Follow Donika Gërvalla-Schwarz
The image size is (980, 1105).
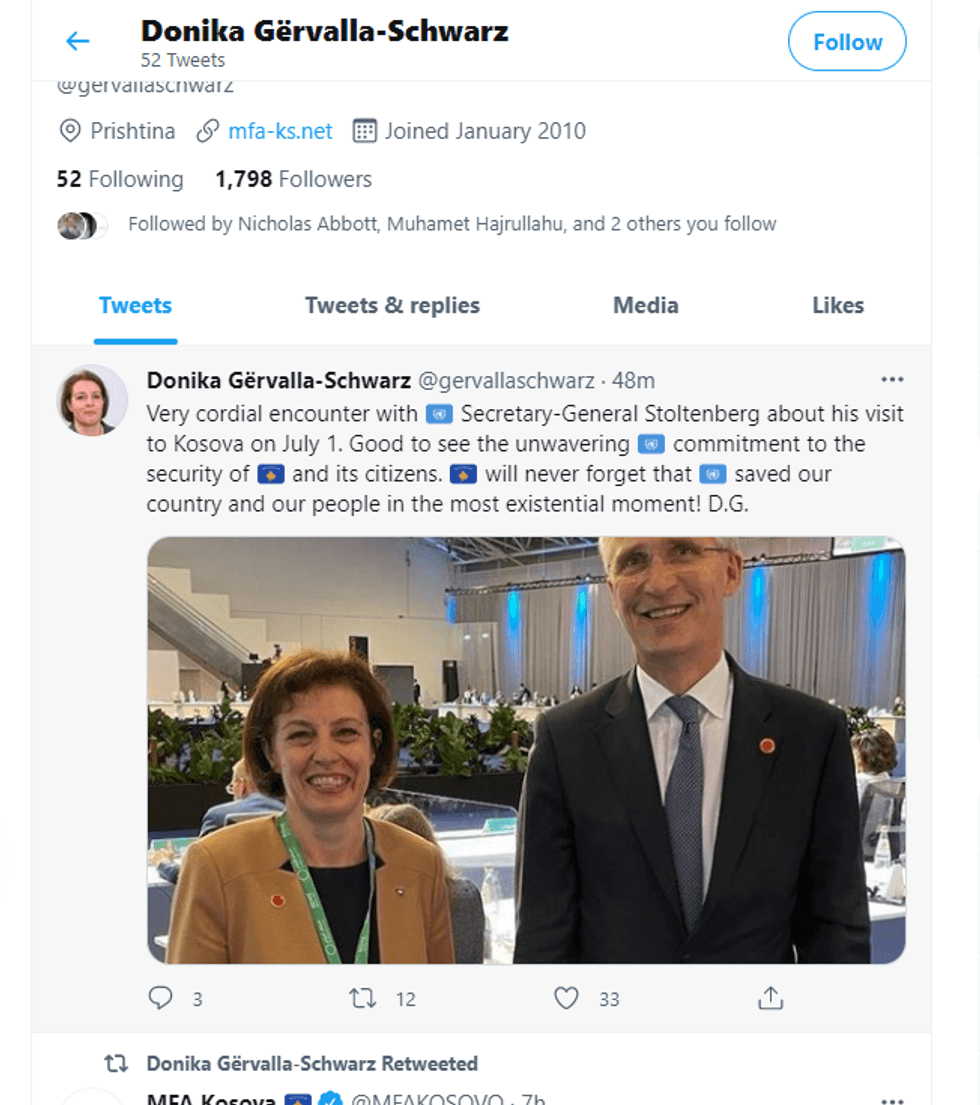point(846,42)
